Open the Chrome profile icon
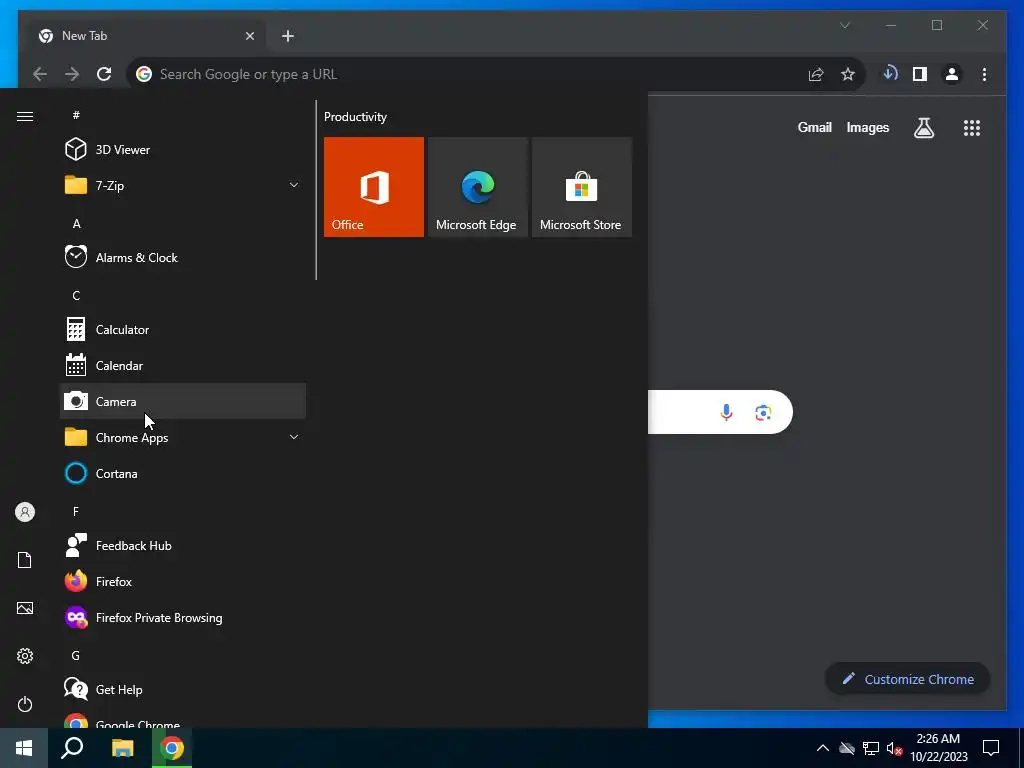 952,74
